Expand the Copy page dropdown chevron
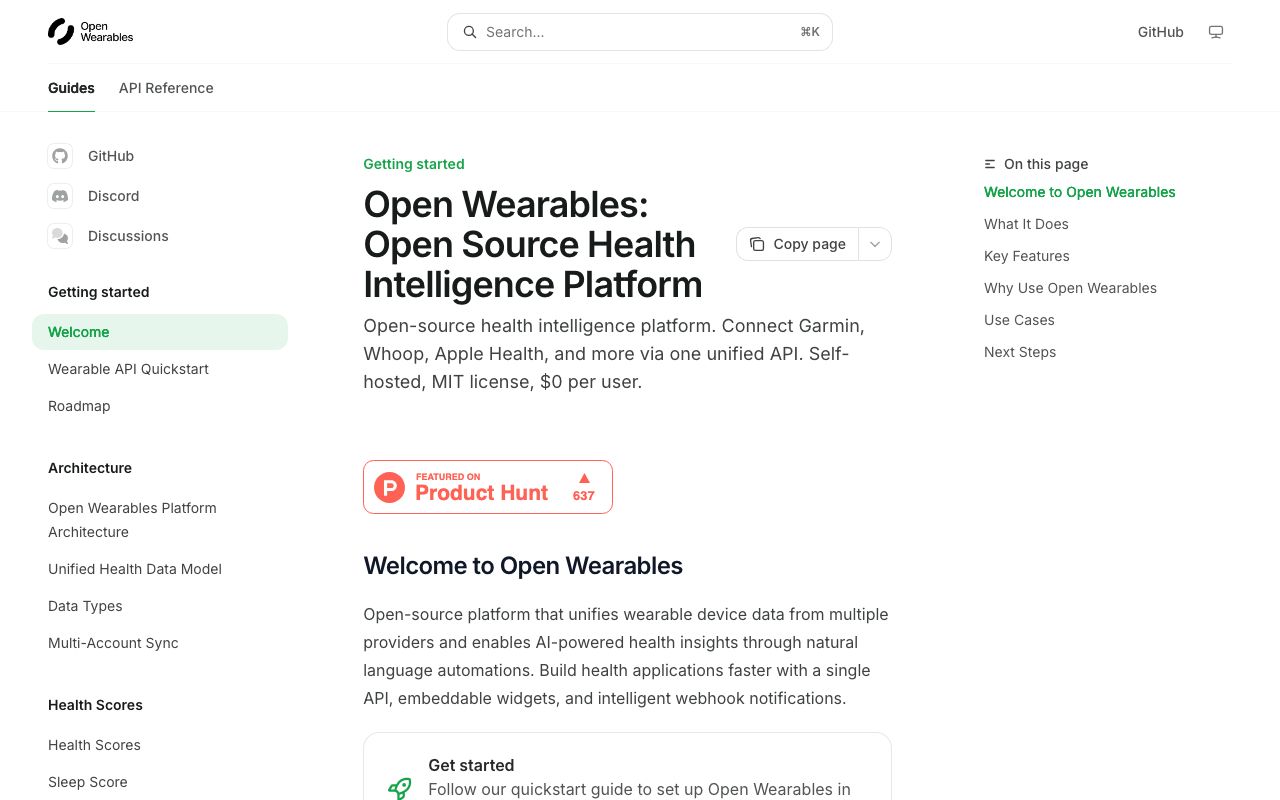Screen dimensions: 1280x800 (x=875, y=244)
